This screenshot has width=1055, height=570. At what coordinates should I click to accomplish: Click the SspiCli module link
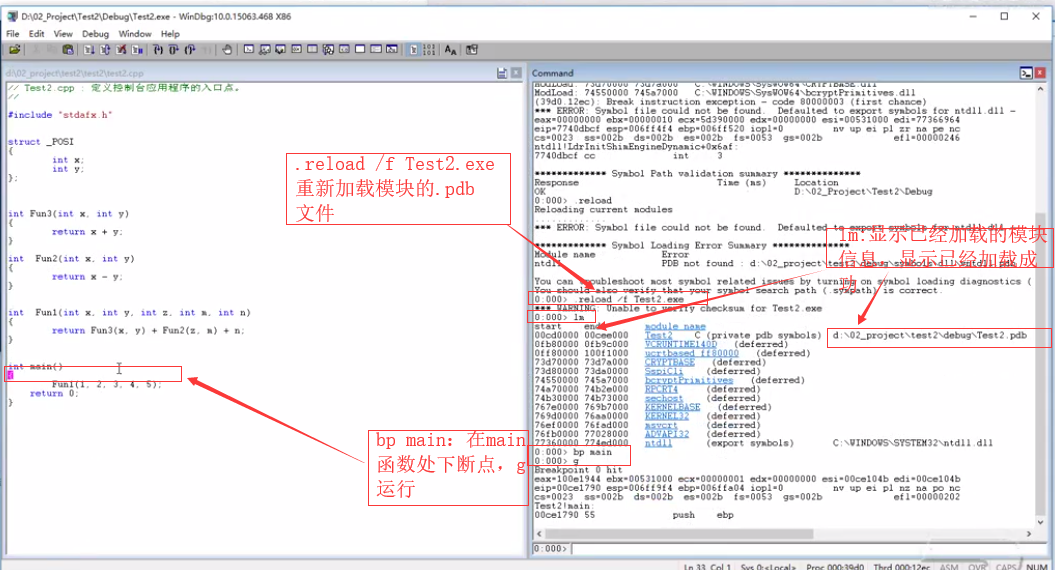point(663,371)
